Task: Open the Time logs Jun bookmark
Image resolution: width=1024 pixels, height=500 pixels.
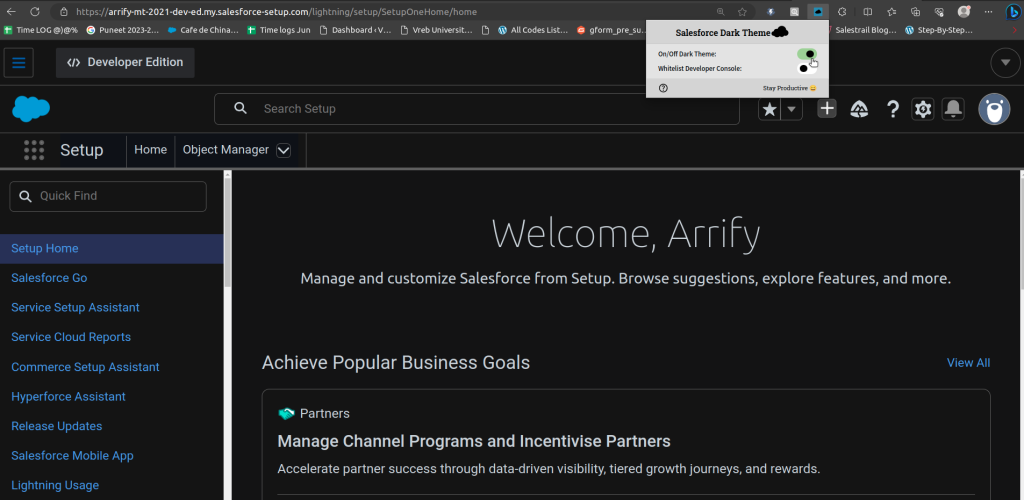Action: 279,30
